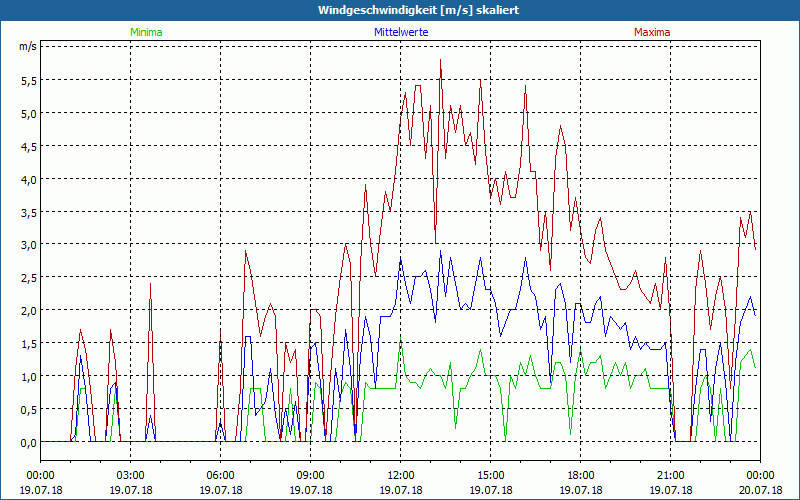Click the 2,5 value on y-axis
This screenshot has width=800, height=500.
point(28,278)
